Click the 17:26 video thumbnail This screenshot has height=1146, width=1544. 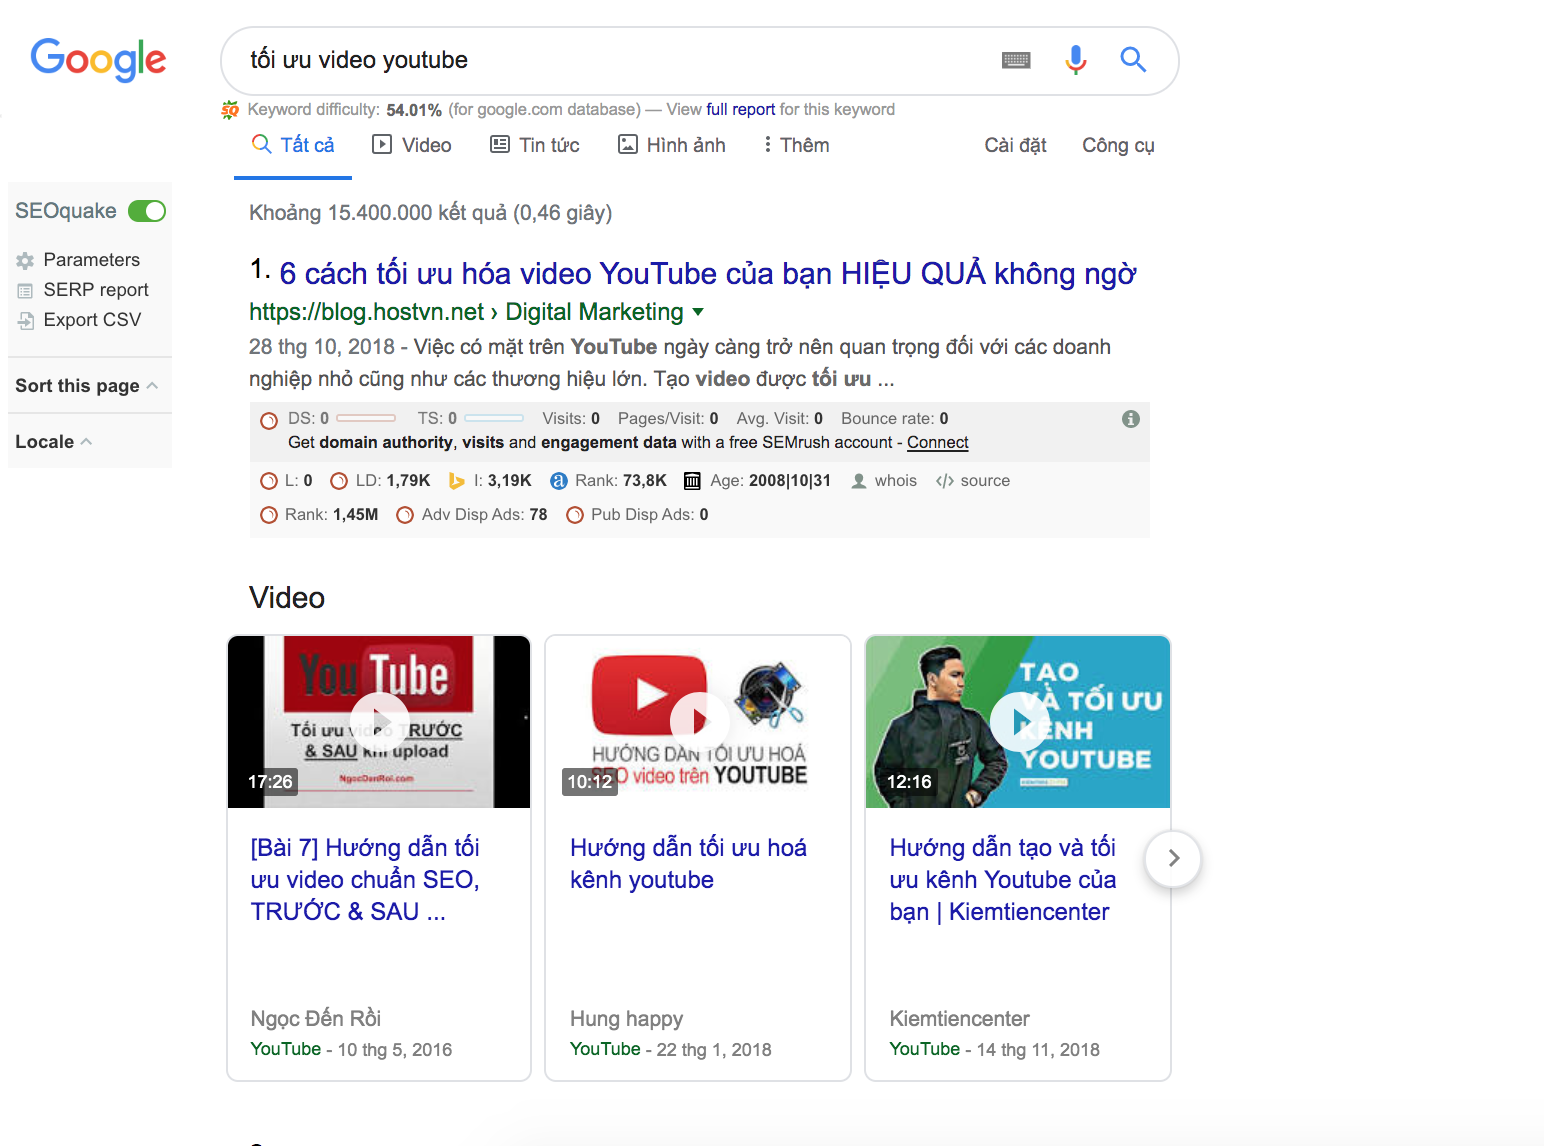[x=379, y=722]
